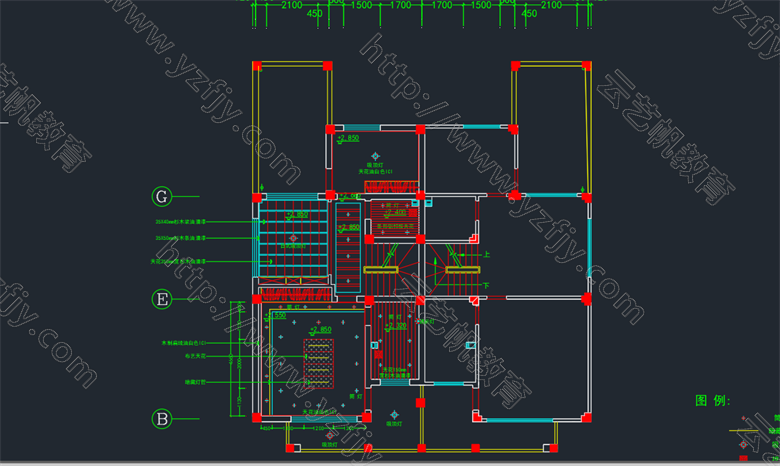Viewport: 780px width, 466px height.
Task: Select the '木制扁线油白色ICI' leader annotation
Action: (184, 343)
